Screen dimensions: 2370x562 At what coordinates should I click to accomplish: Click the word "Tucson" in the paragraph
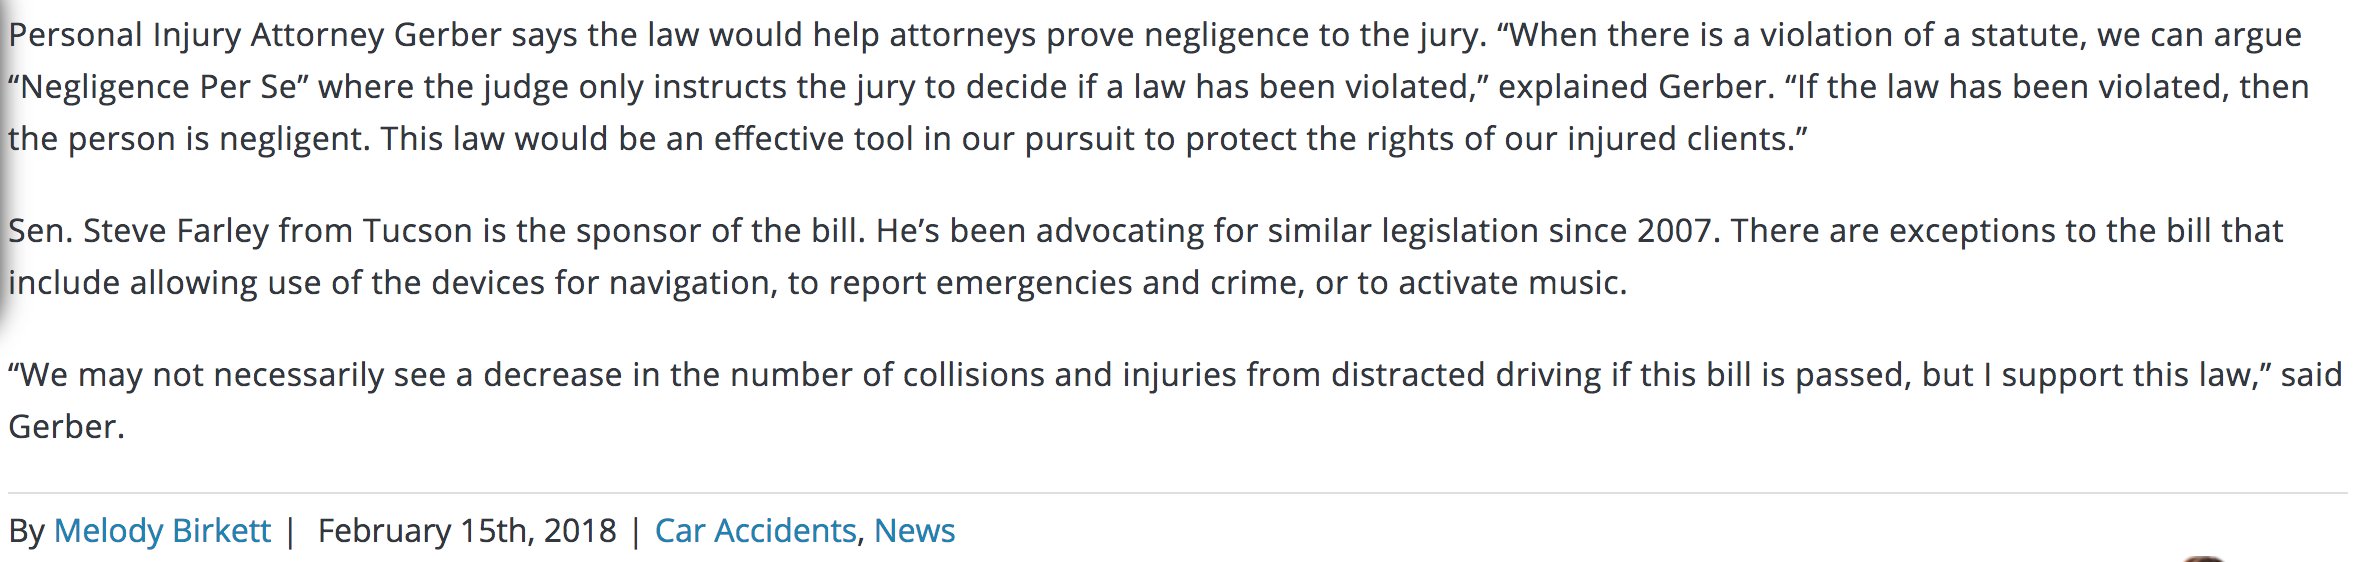tap(417, 231)
